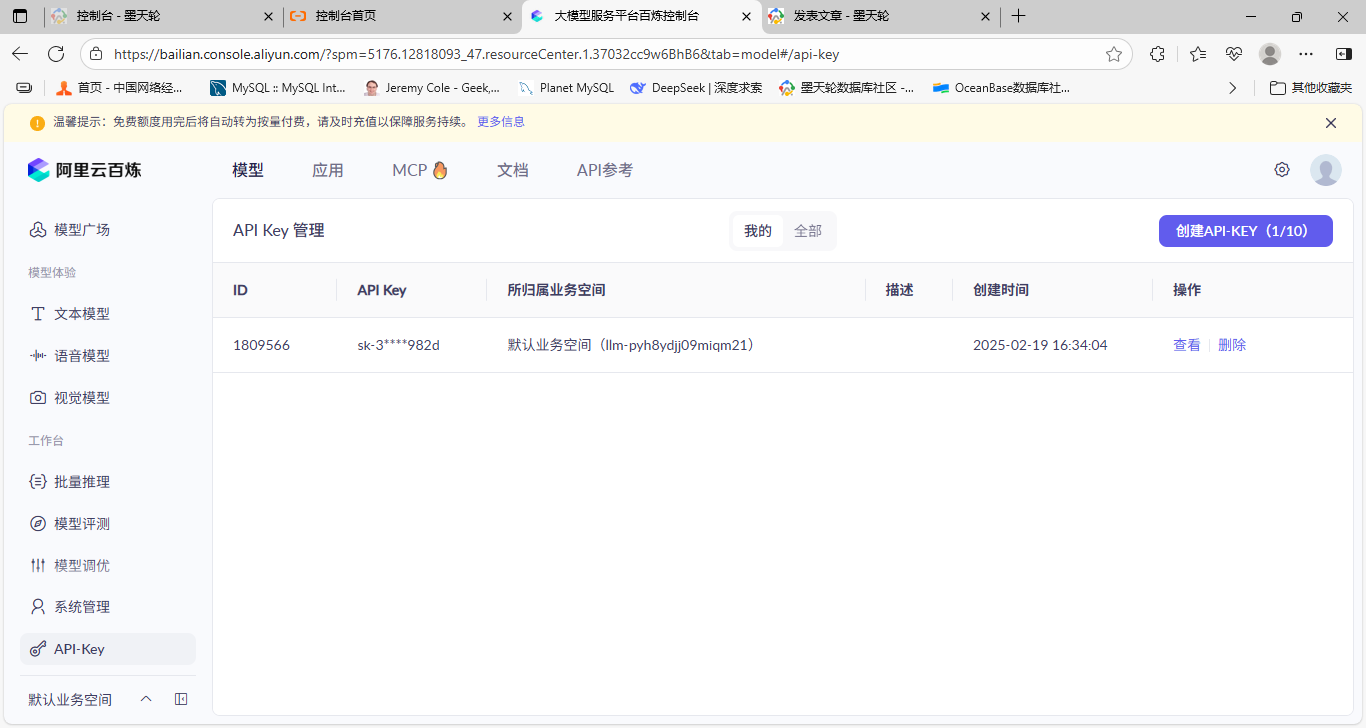Viewport: 1366px width, 728px height.
Task: Open the user avatar in the Bailian header
Action: (x=1326, y=170)
